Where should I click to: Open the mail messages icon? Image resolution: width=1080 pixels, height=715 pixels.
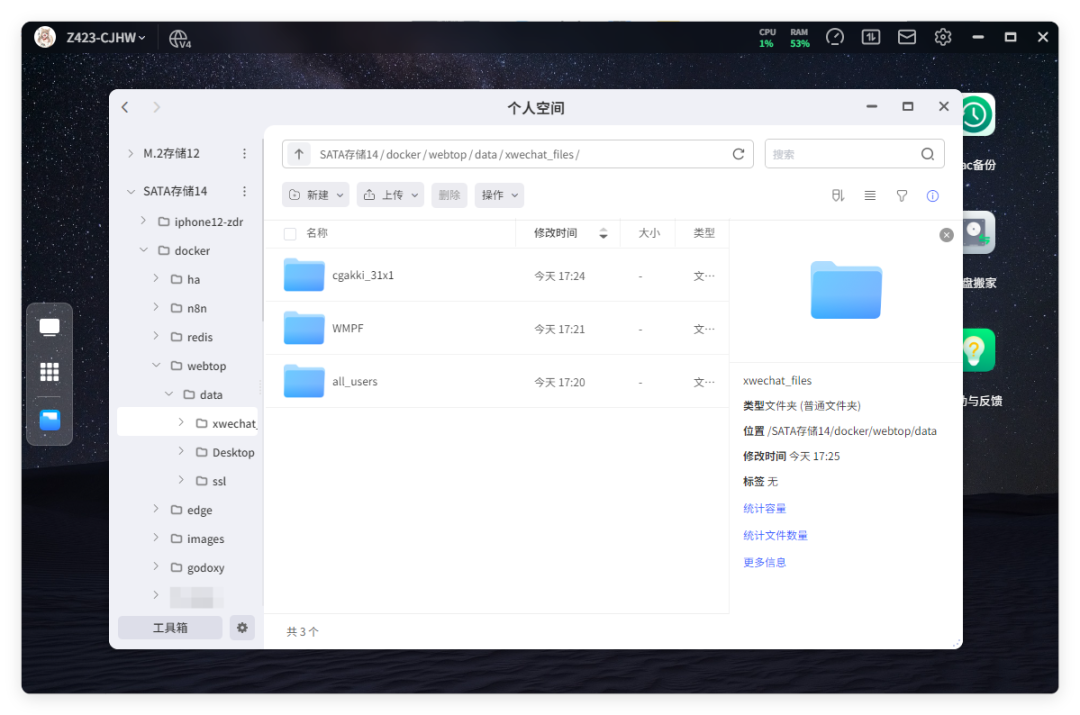[906, 37]
